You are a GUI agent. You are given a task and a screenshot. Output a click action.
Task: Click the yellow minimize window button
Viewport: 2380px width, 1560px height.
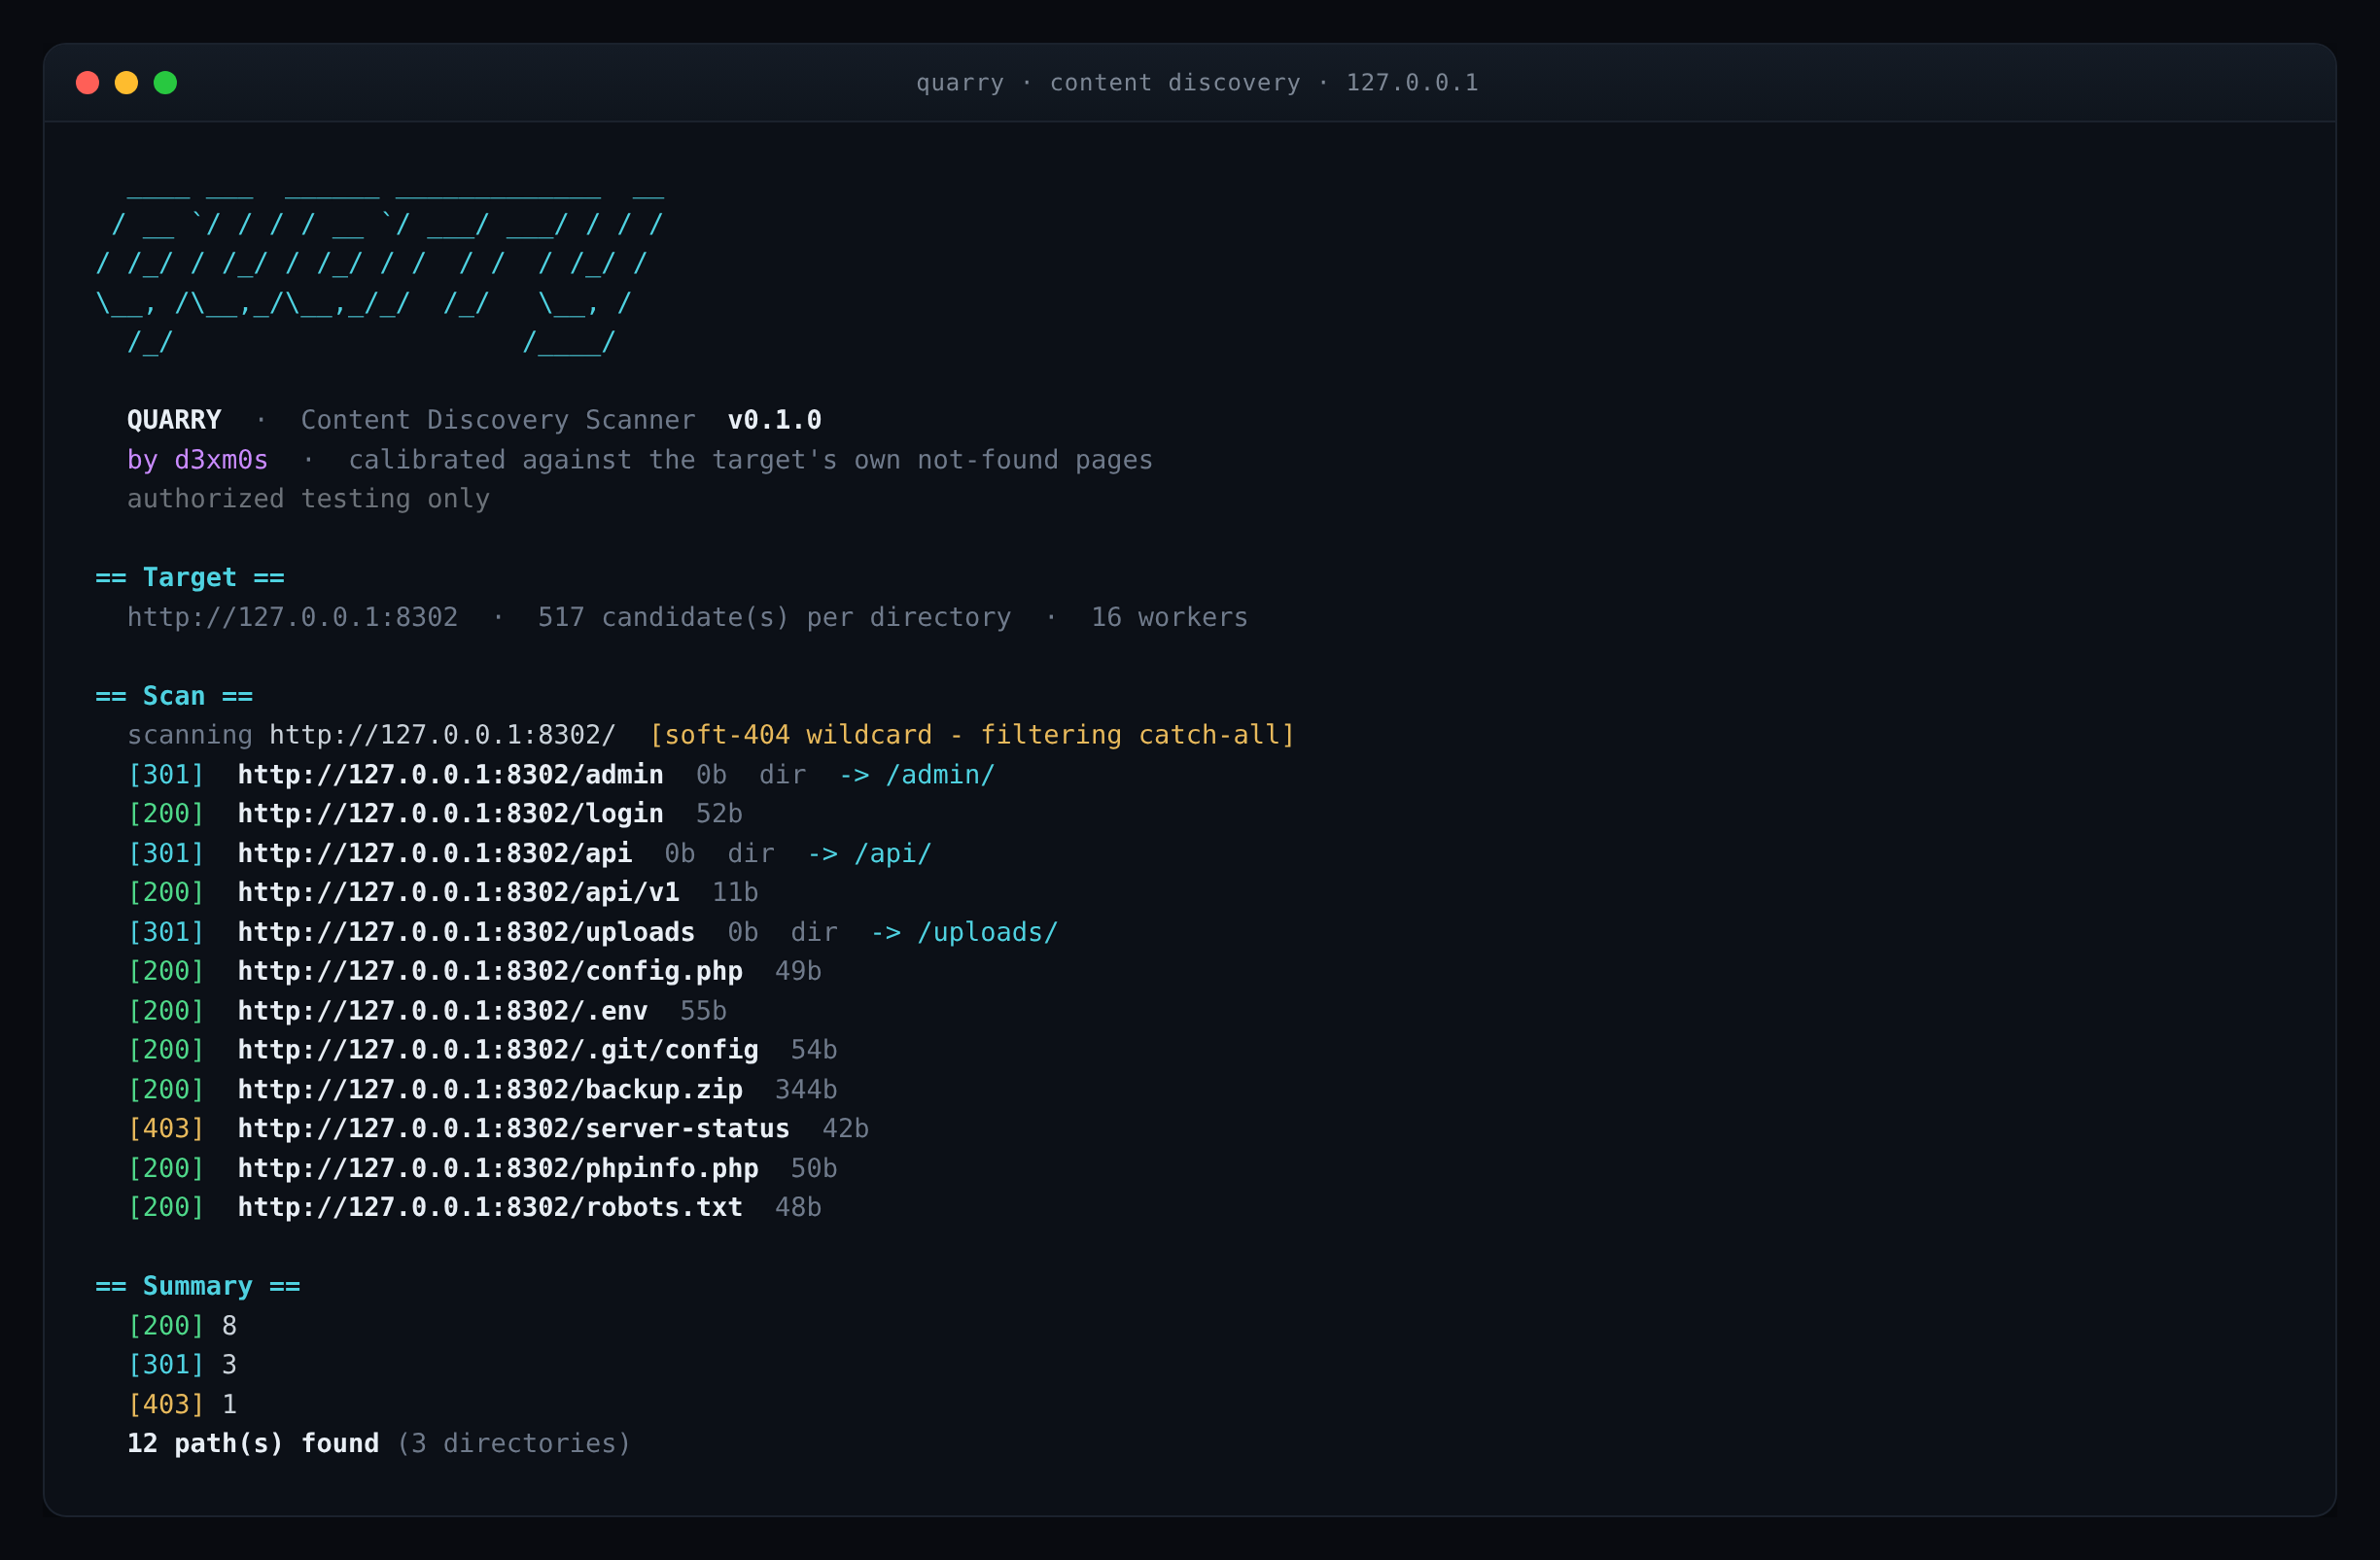pyautogui.click(x=126, y=82)
